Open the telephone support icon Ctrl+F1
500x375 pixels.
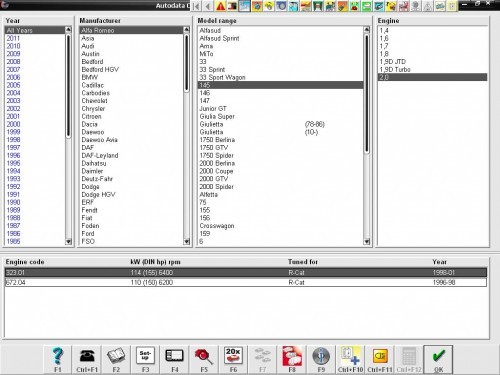coord(87,359)
